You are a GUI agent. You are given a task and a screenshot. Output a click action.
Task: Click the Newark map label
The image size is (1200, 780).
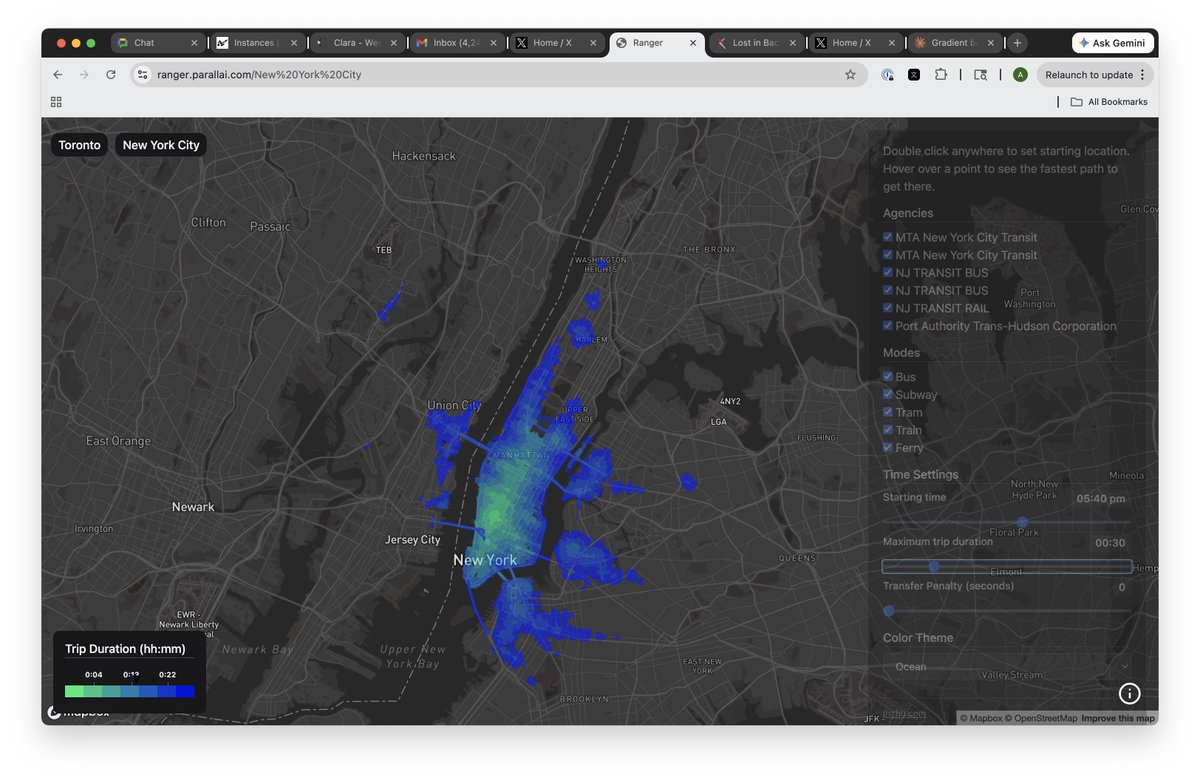click(193, 507)
